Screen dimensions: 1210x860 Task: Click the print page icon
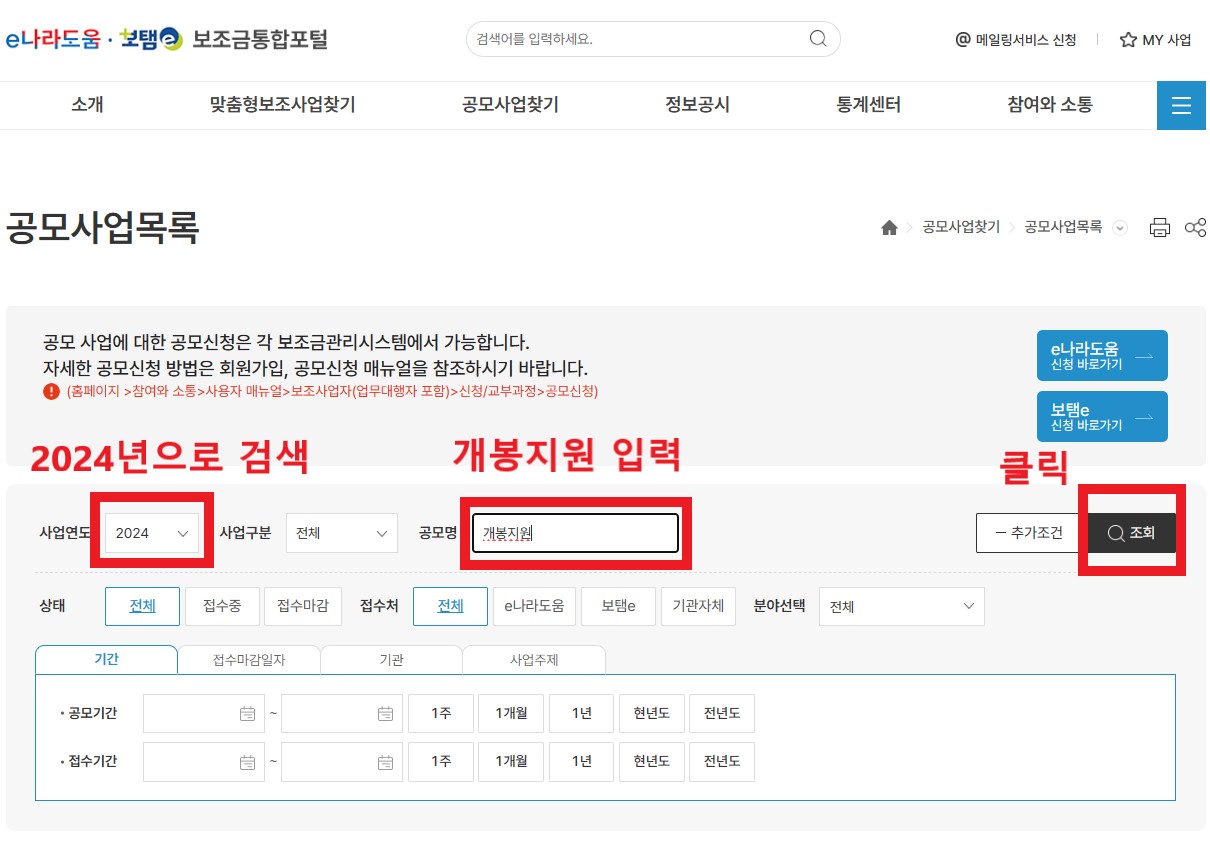pyautogui.click(x=1160, y=227)
